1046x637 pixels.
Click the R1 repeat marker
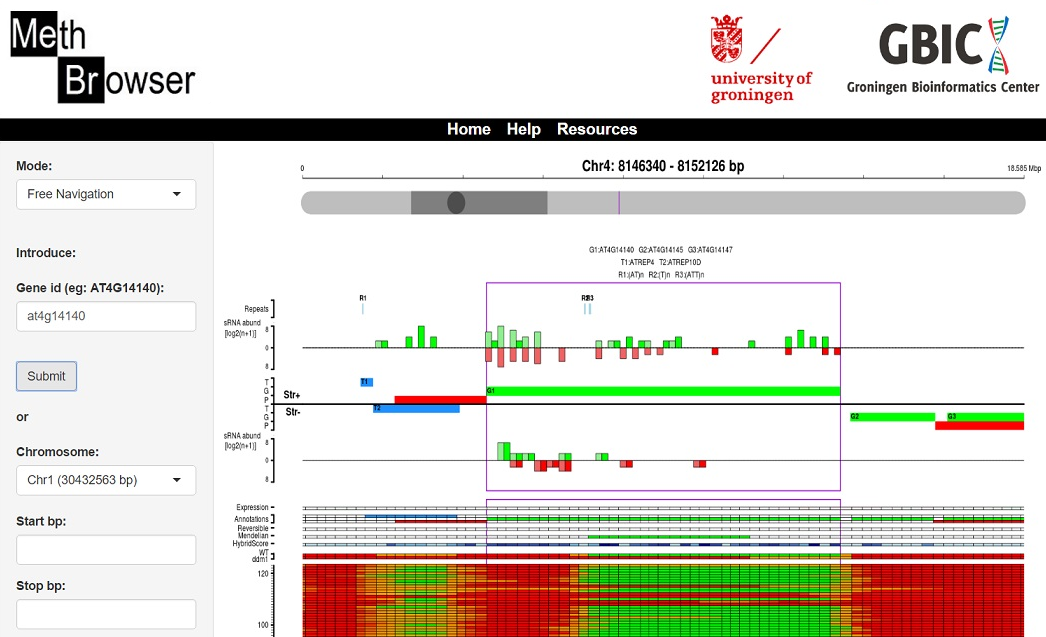[363, 308]
